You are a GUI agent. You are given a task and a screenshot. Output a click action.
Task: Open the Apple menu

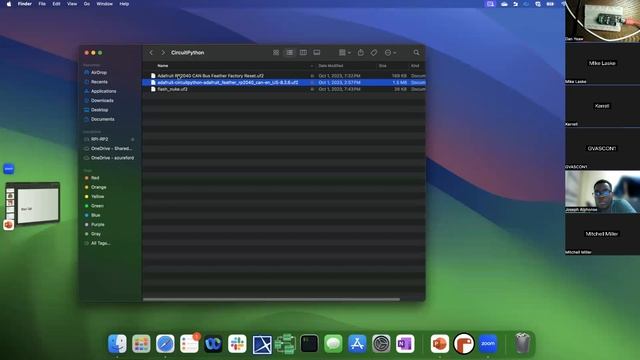[x=9, y=4]
